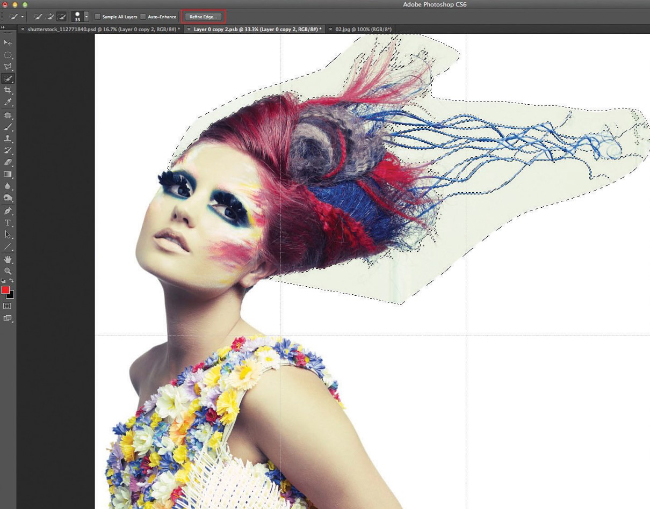Select the Zoom tool
The width and height of the screenshot is (650, 509).
(x=8, y=270)
